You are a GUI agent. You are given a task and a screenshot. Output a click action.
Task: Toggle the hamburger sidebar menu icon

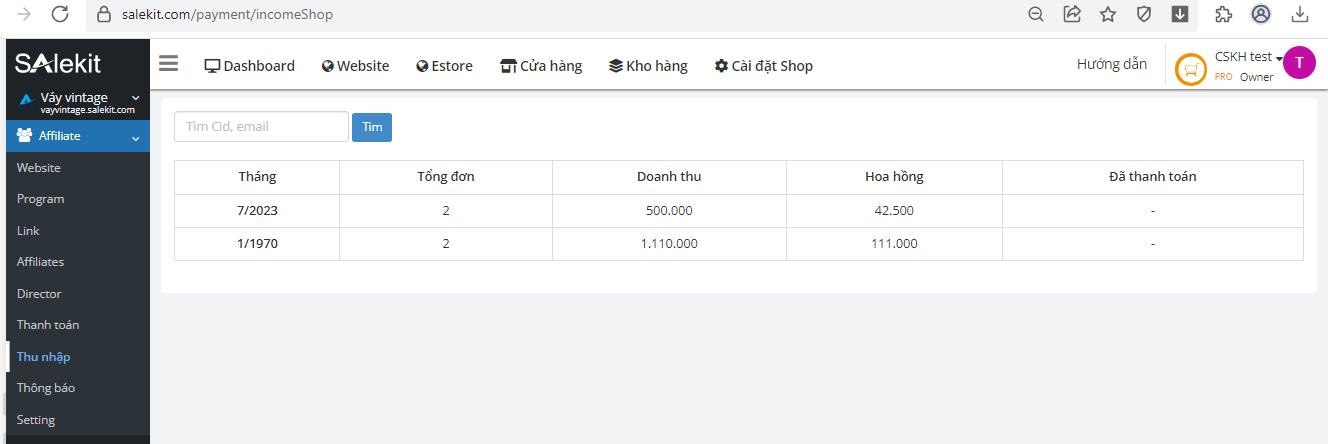coord(168,64)
